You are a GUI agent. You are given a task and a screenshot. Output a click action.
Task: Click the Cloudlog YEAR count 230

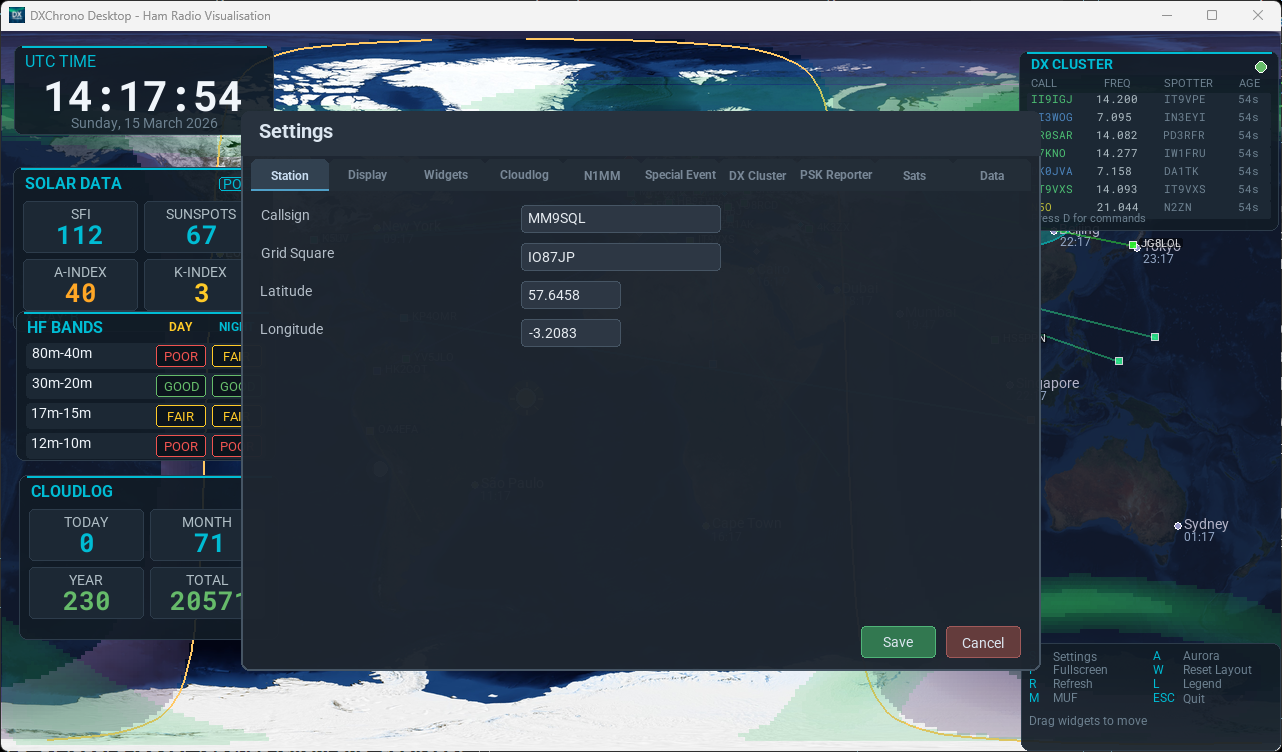pos(86,601)
